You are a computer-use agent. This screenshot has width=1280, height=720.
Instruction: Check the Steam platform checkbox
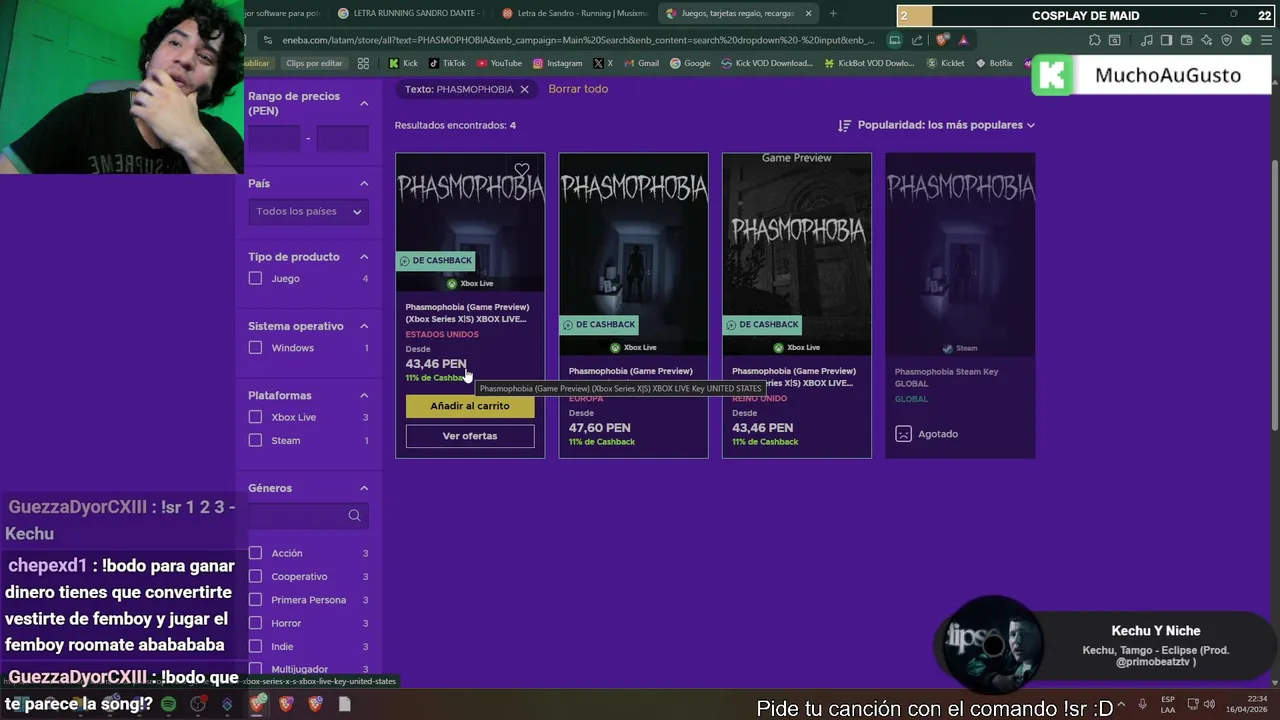(x=255, y=440)
